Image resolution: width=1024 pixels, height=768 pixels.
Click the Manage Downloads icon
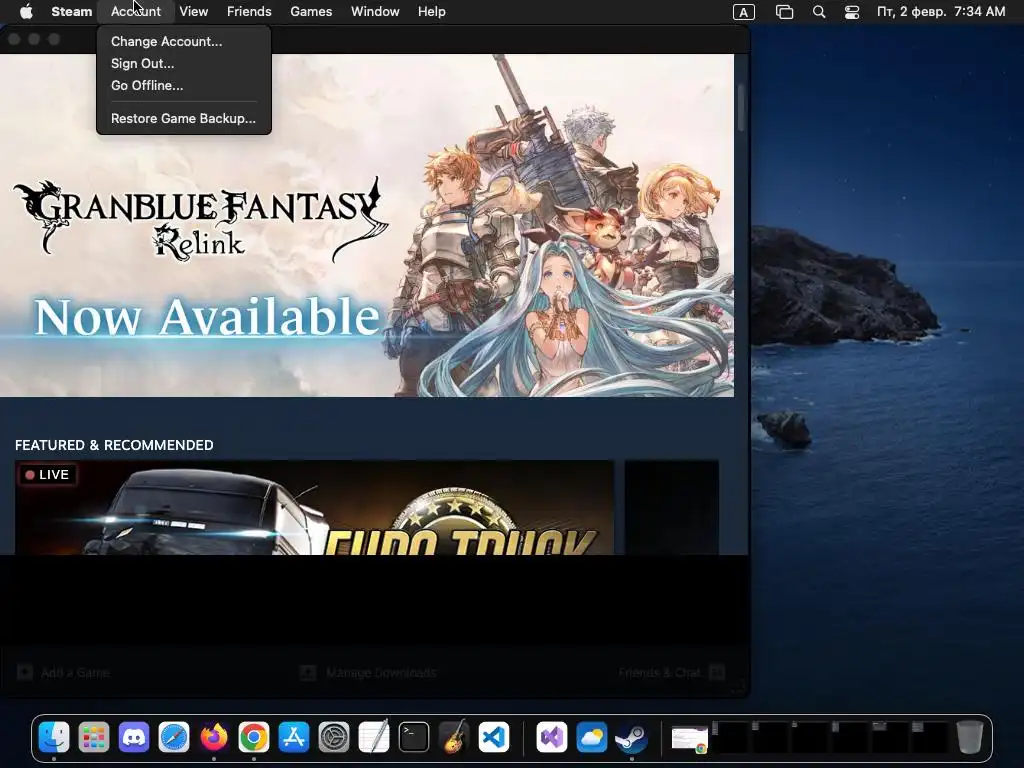pyautogui.click(x=308, y=673)
